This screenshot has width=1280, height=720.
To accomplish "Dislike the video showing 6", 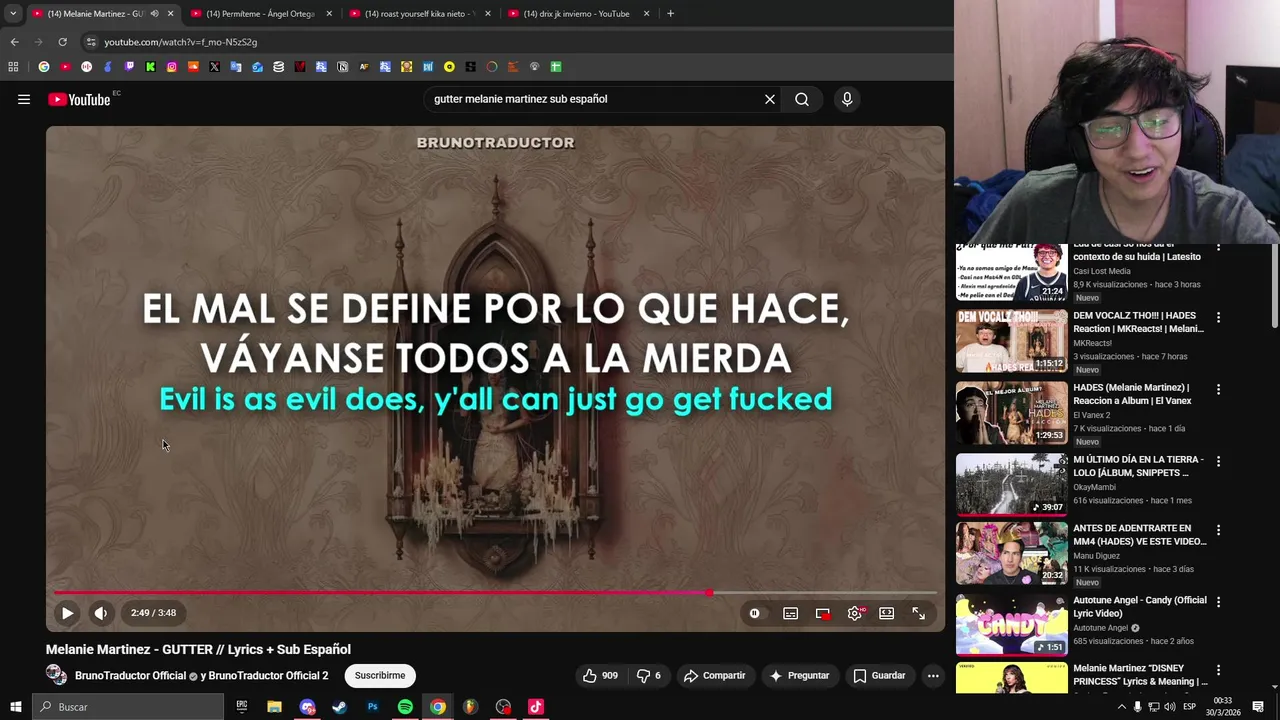I will click(x=649, y=676).
